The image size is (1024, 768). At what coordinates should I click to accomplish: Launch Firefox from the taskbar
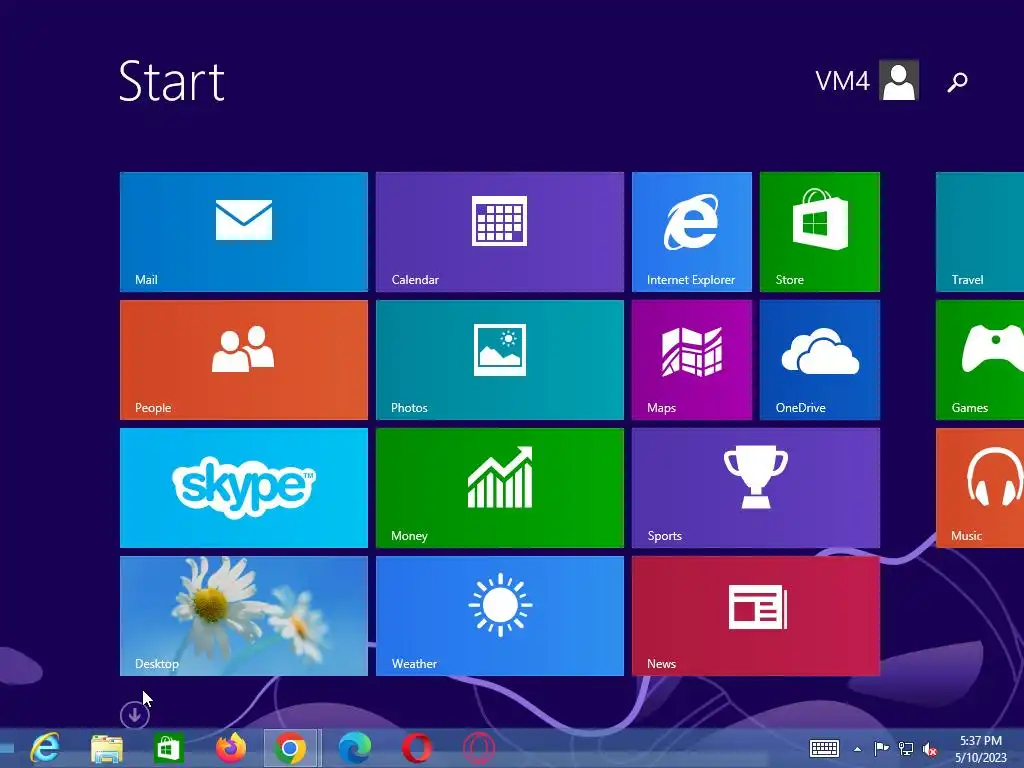(231, 748)
